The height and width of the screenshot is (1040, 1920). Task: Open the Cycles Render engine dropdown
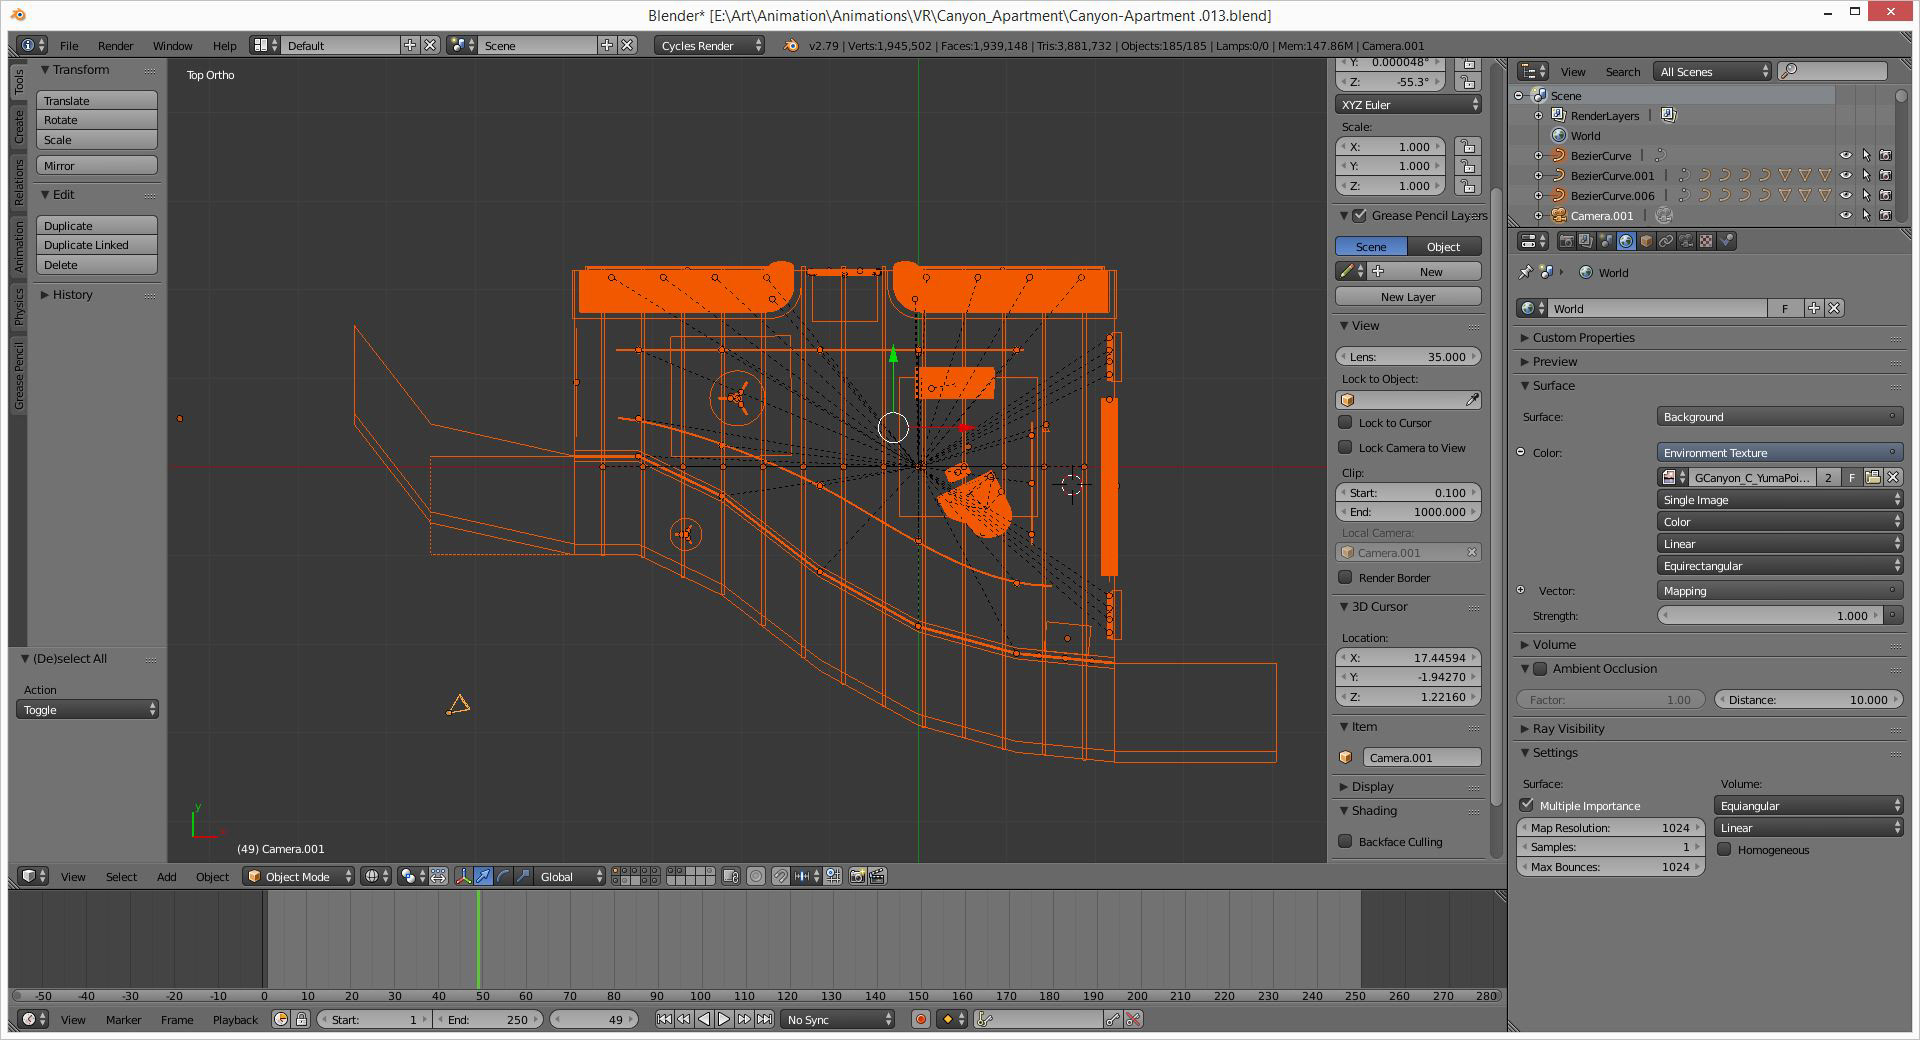[x=710, y=46]
